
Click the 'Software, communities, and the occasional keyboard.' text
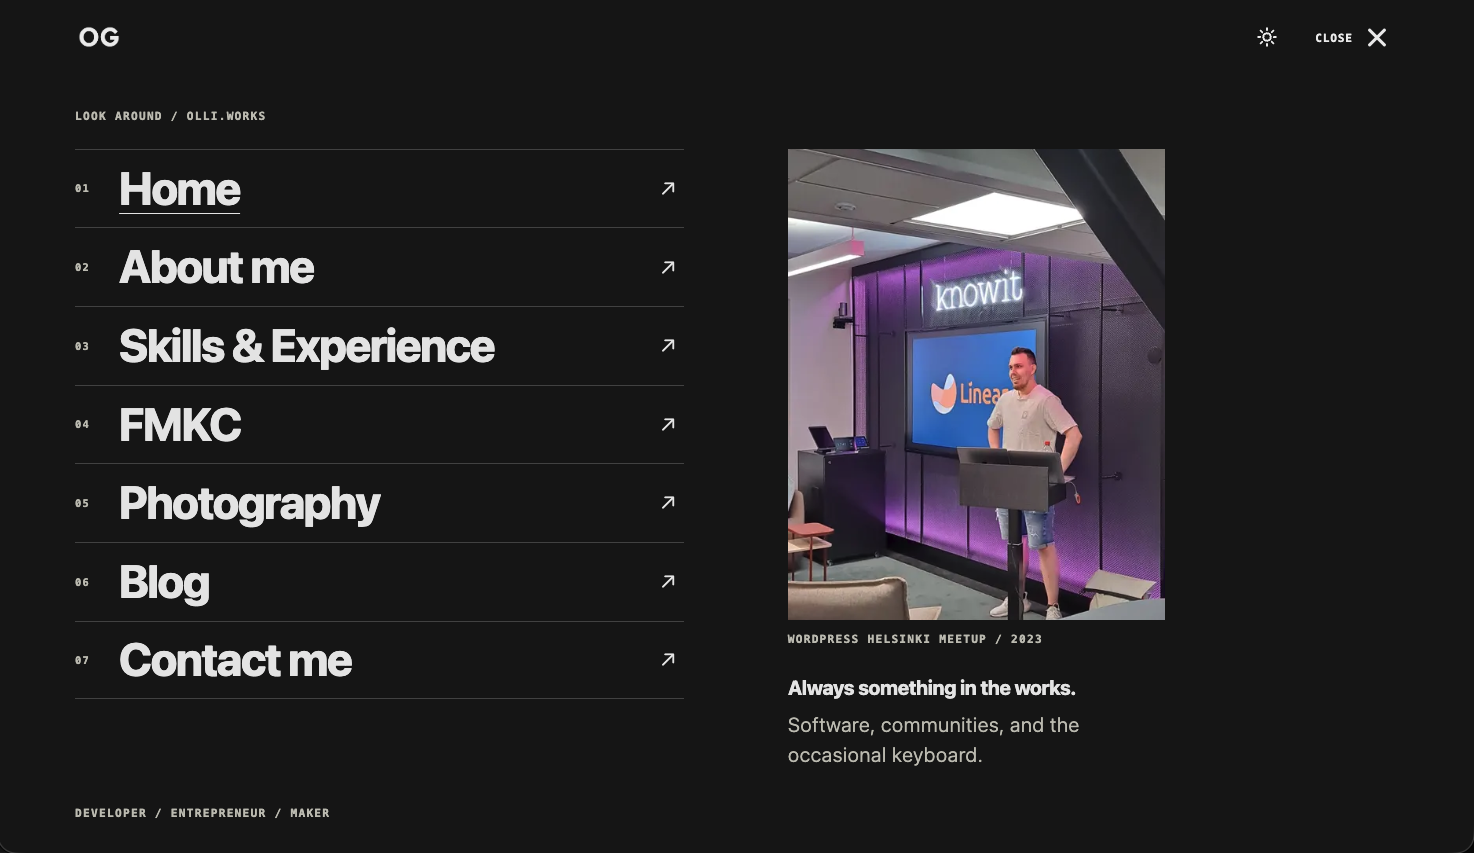click(934, 740)
